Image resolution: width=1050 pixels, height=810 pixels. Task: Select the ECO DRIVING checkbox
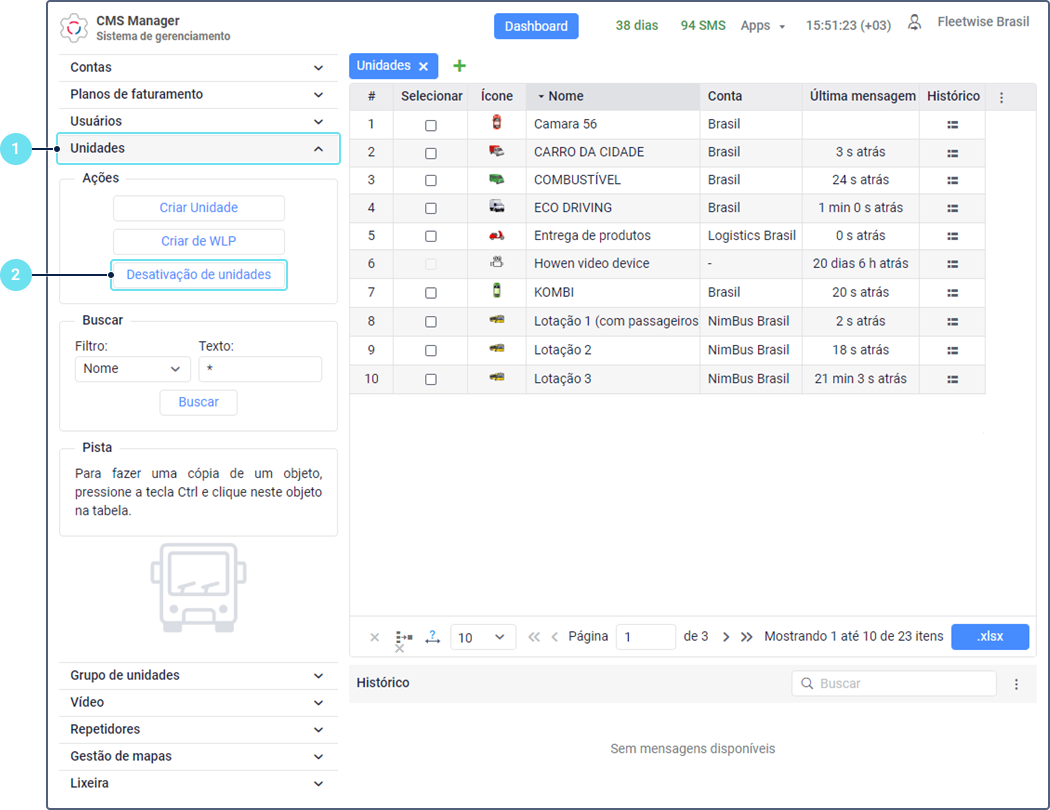(x=431, y=209)
